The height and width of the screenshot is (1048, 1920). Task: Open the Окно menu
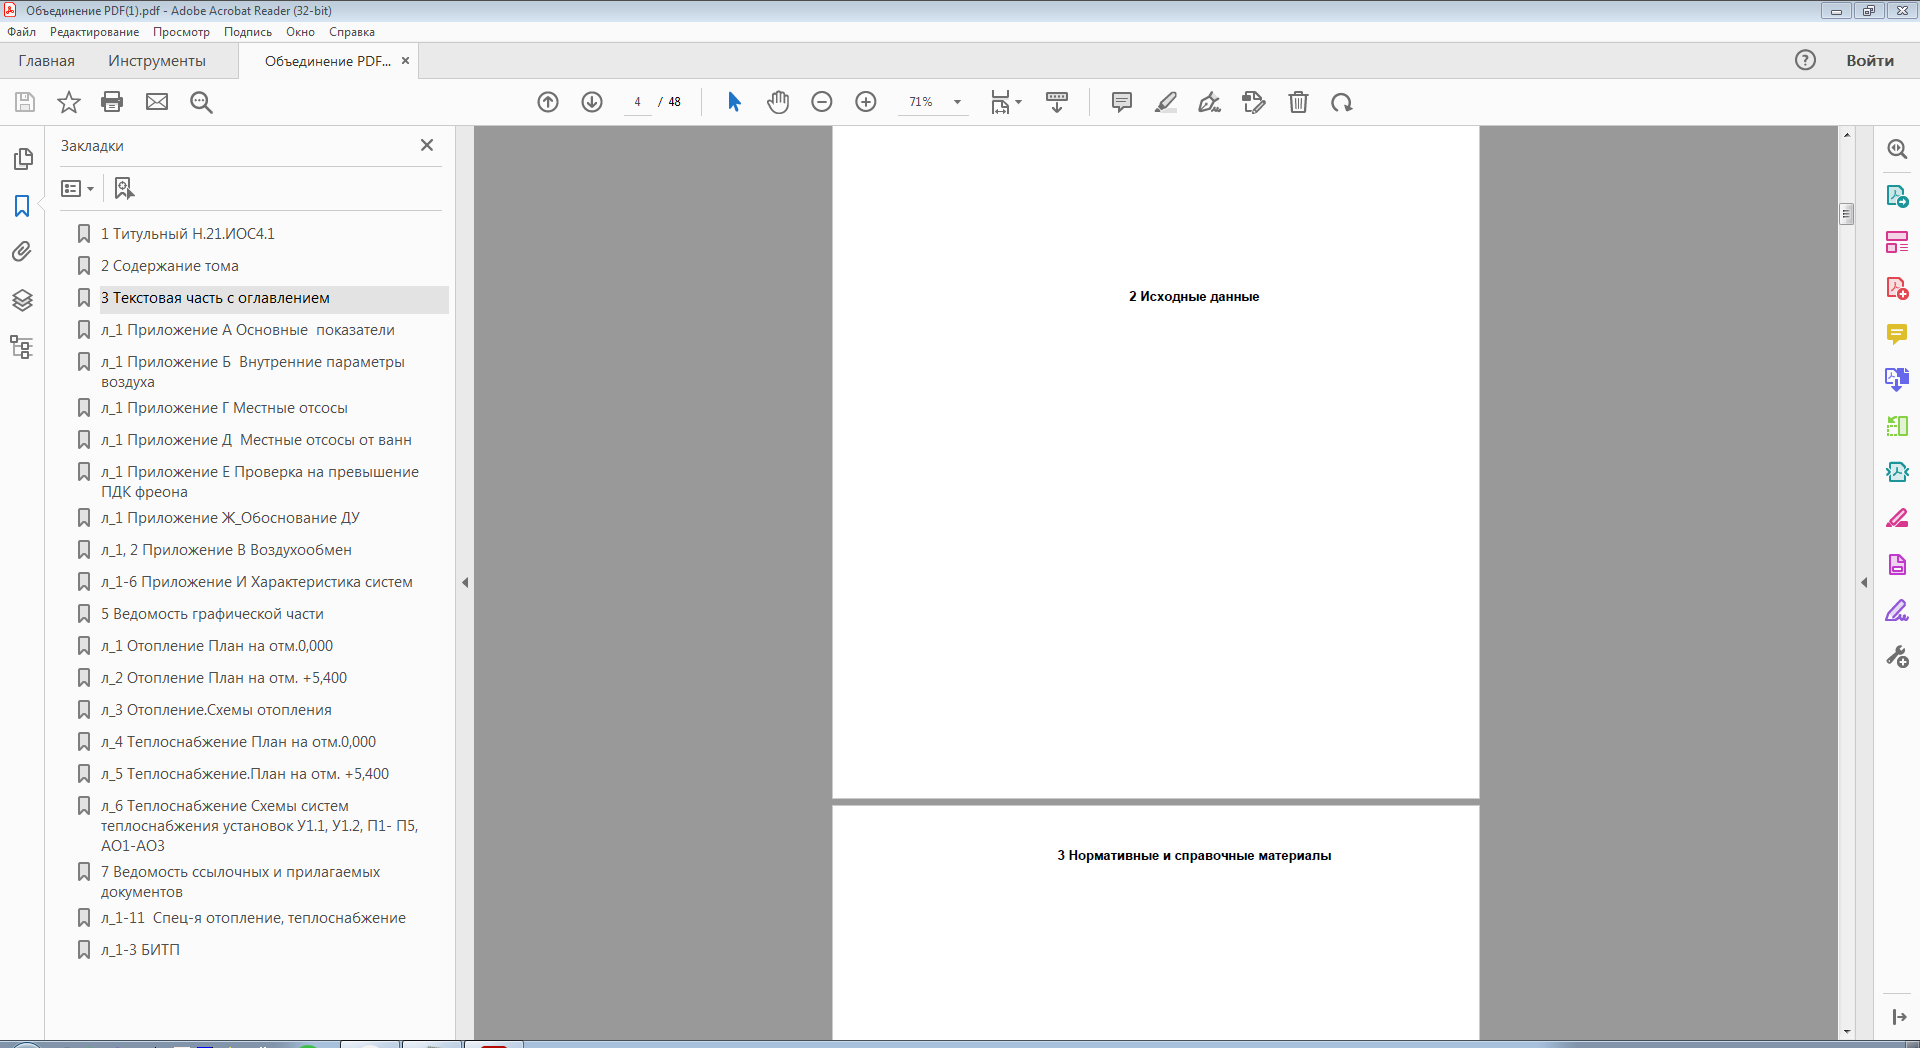(300, 32)
